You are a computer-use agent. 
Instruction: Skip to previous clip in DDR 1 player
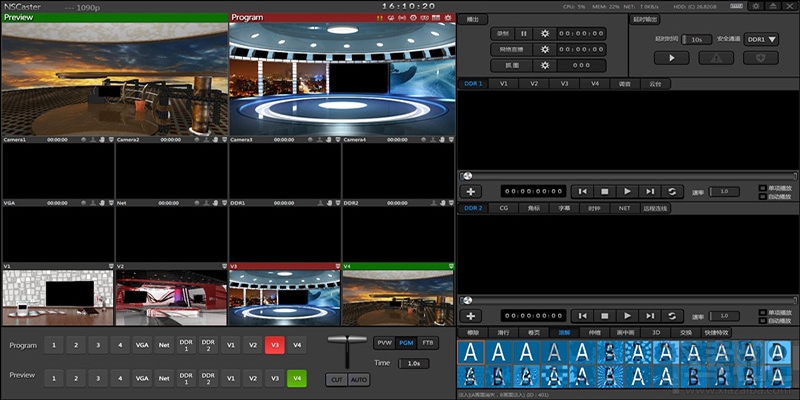582,191
